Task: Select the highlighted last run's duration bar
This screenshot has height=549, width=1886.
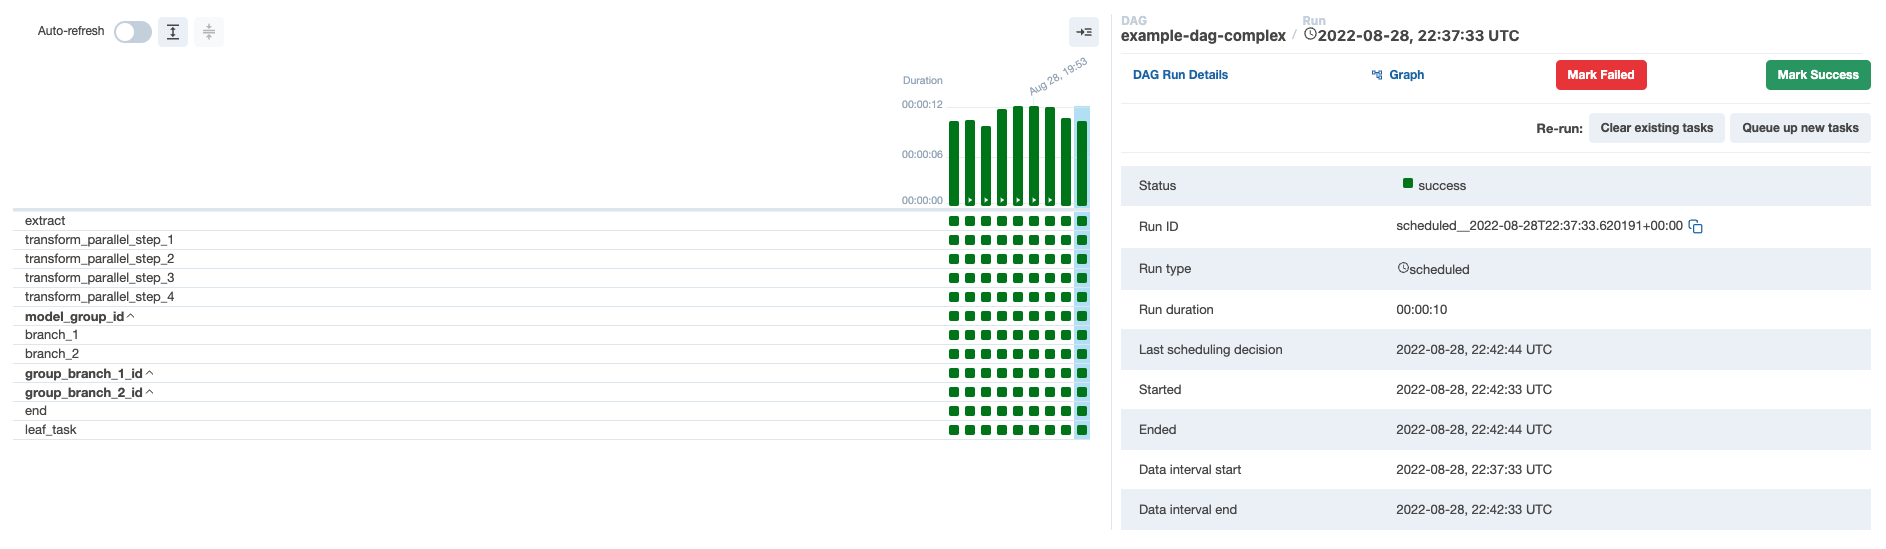Action: [x=1082, y=163]
